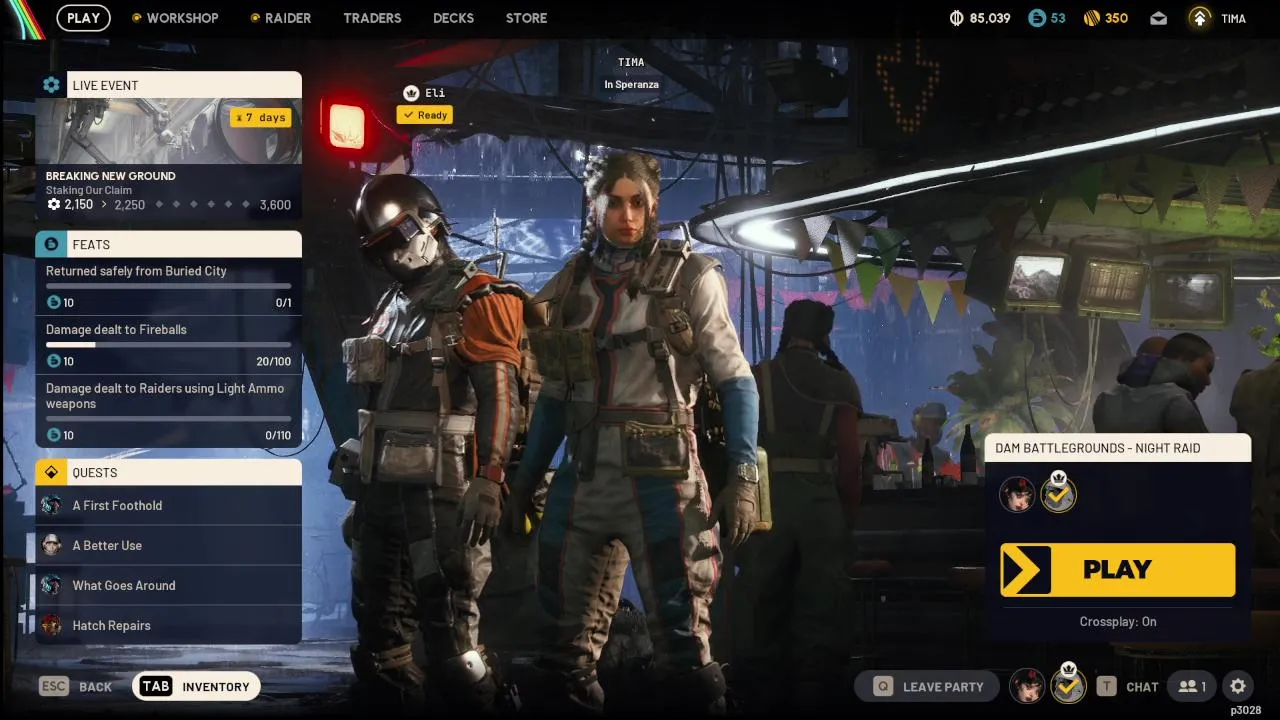Screen dimensions: 1280x720
Task: Click the Leave Party button
Action: pos(929,686)
